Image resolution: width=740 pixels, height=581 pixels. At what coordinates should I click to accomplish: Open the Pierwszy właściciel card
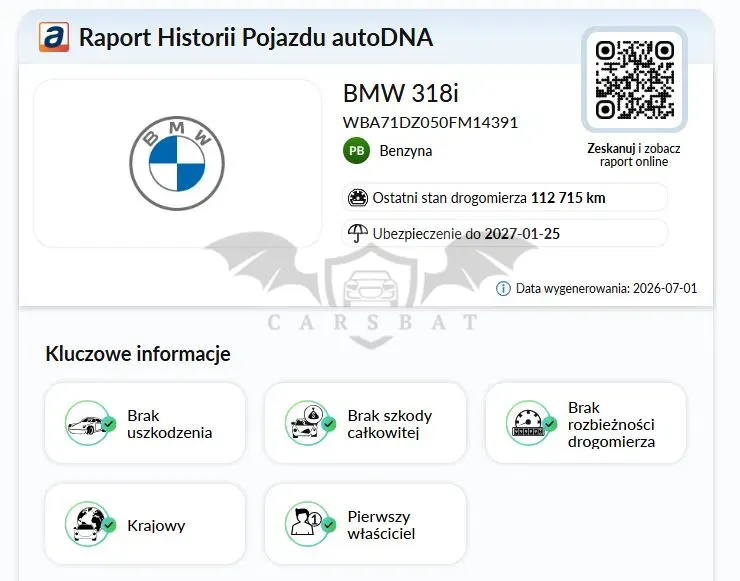tap(365, 524)
